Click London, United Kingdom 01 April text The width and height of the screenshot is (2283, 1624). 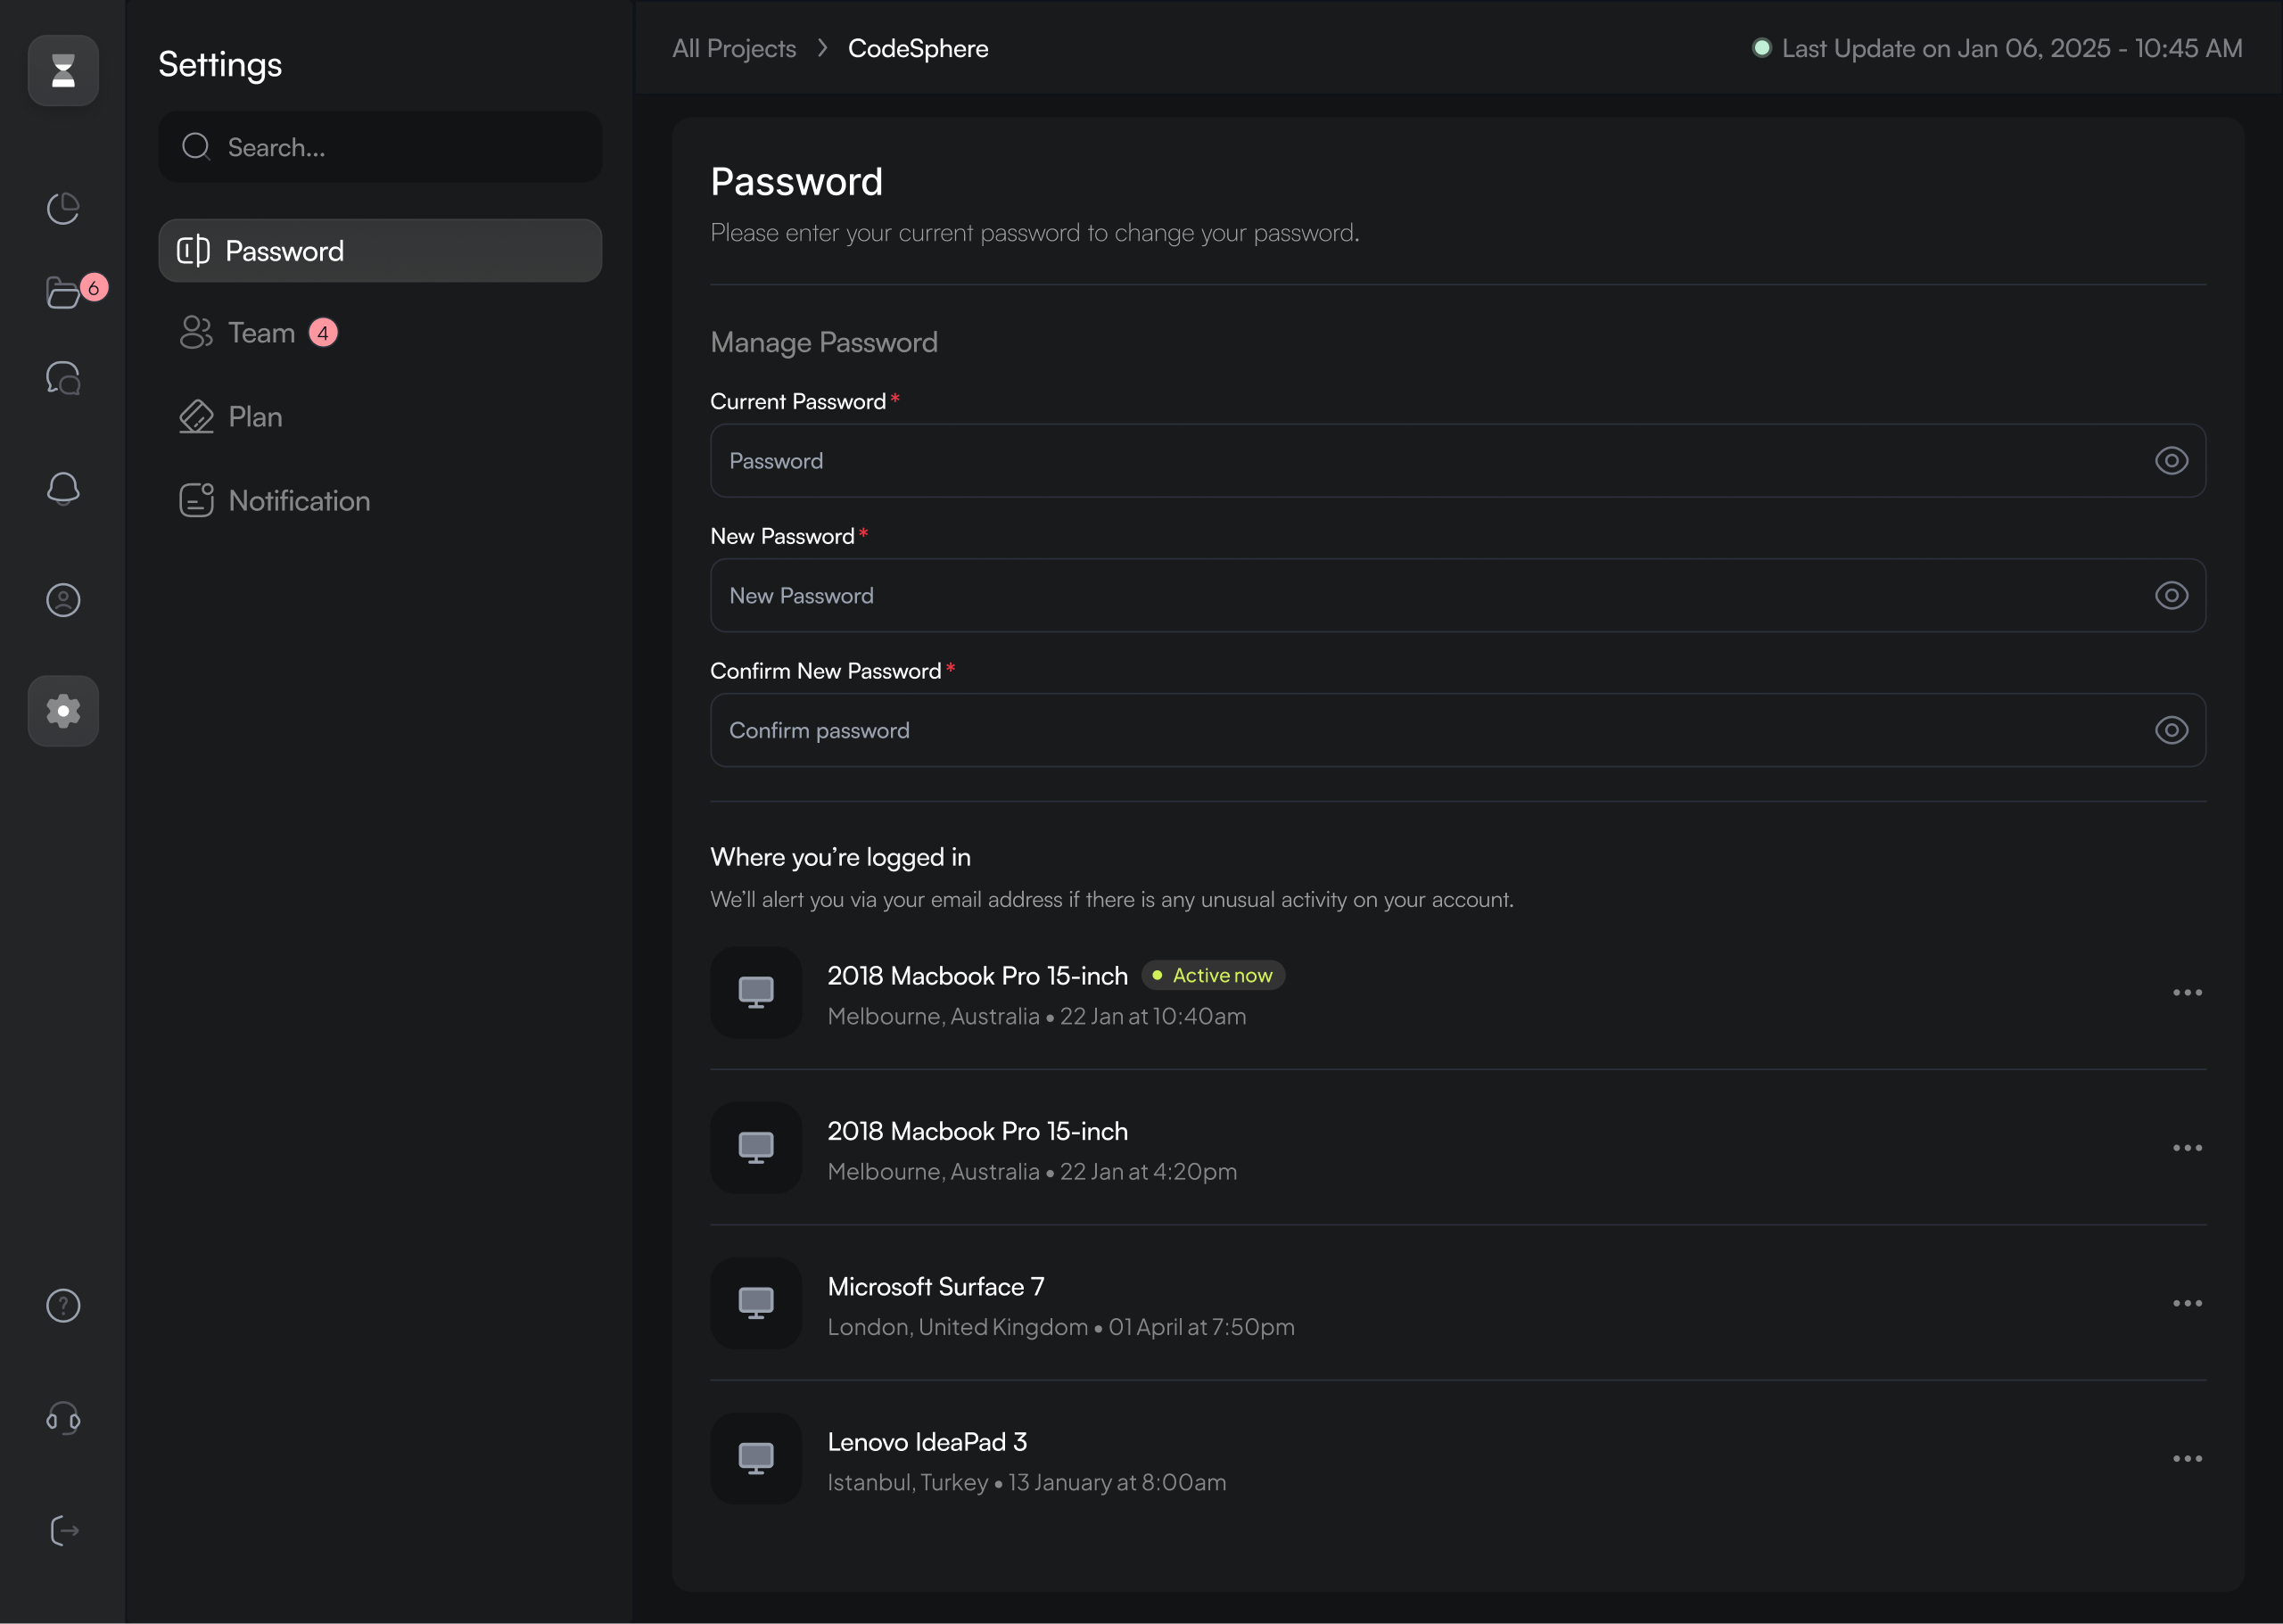click(x=1061, y=1327)
